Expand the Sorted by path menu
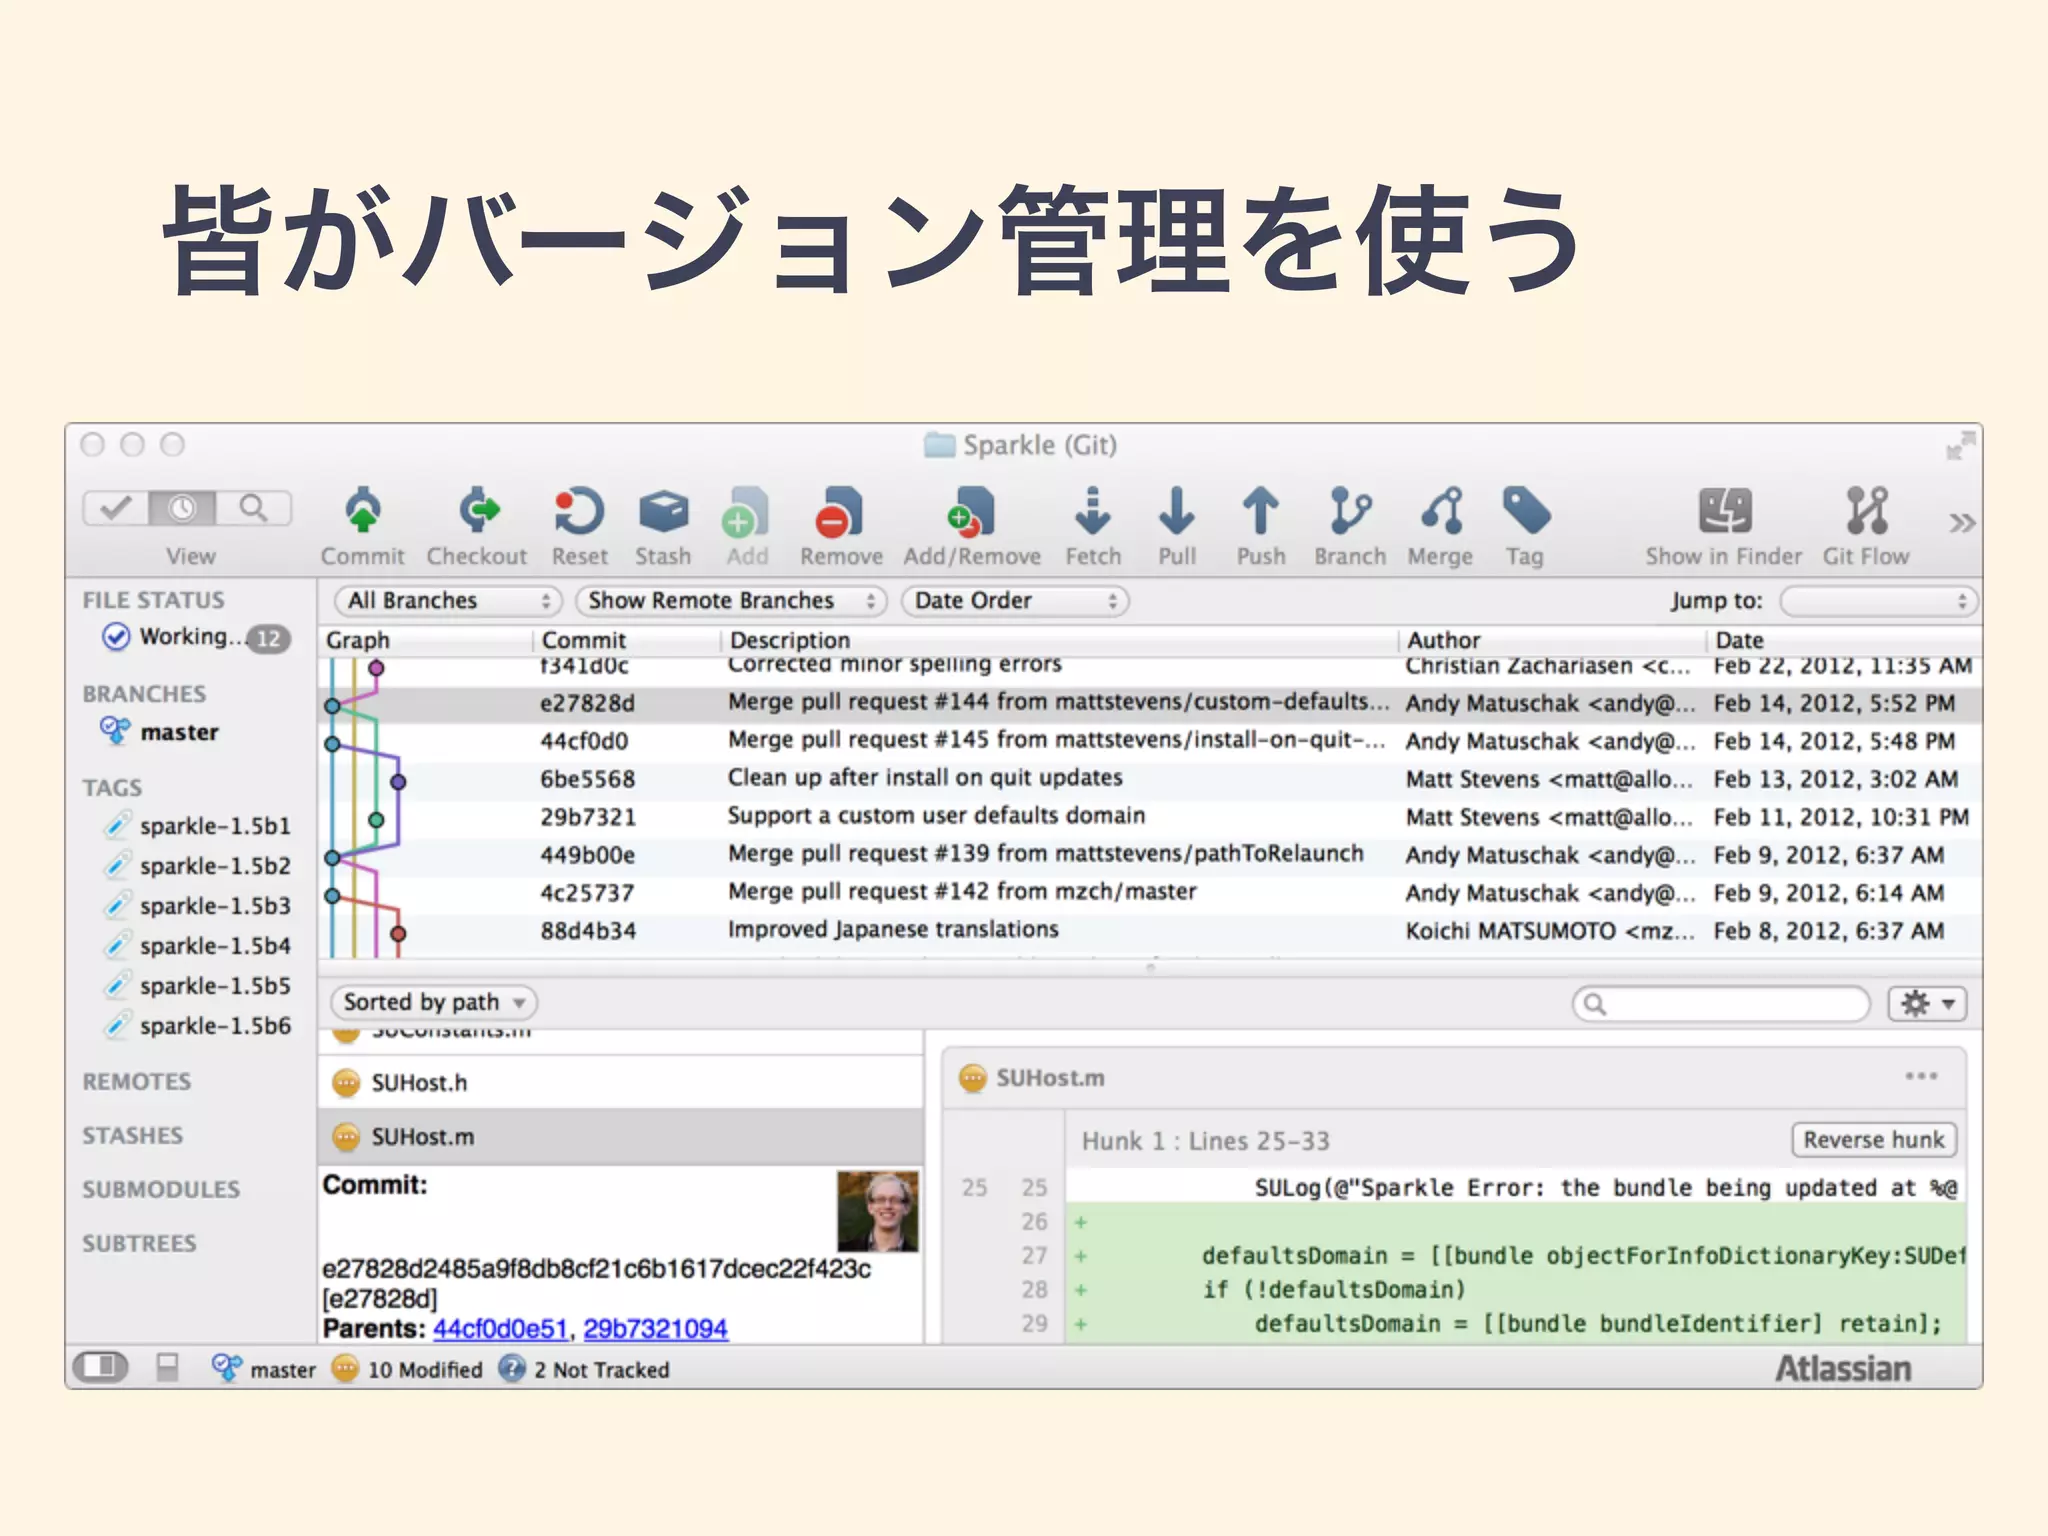The width and height of the screenshot is (2048, 1536). click(433, 1002)
